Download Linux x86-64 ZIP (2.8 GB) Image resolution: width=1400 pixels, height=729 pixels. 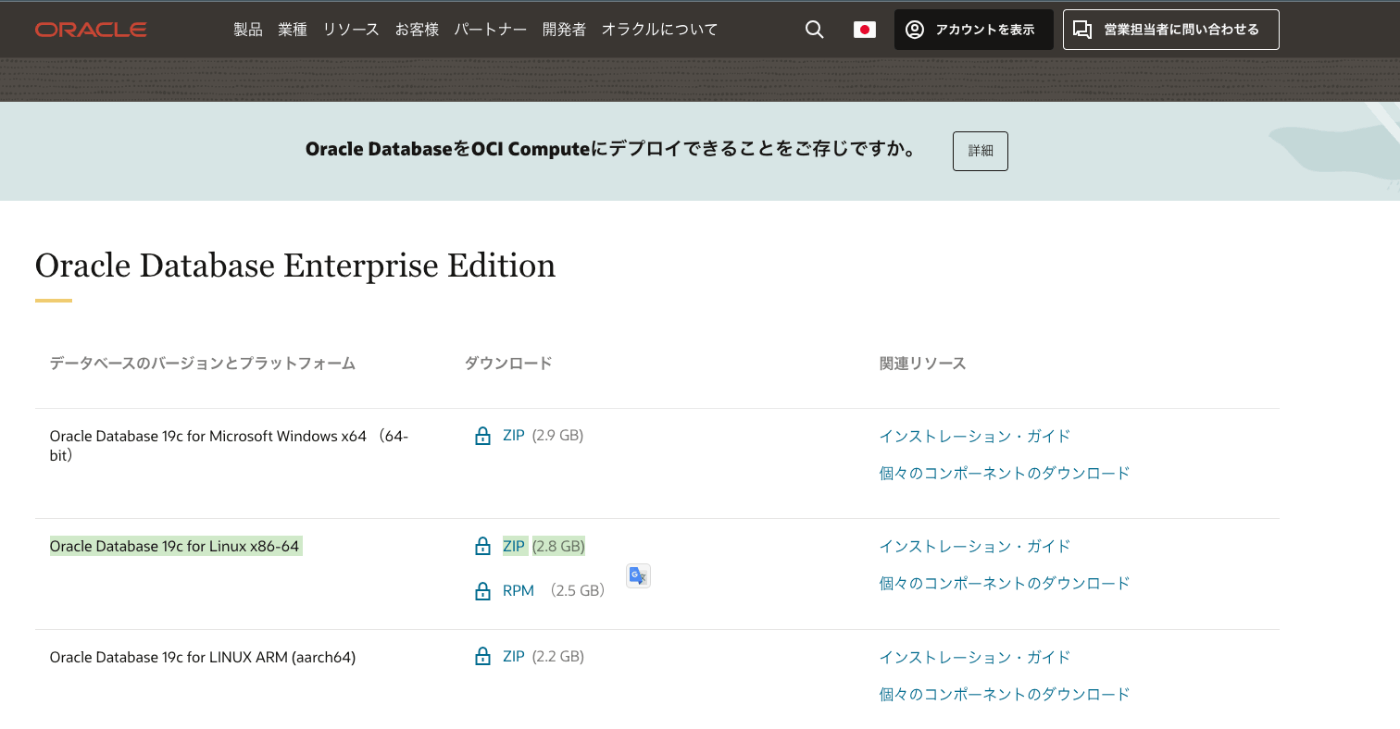pyautogui.click(x=514, y=547)
